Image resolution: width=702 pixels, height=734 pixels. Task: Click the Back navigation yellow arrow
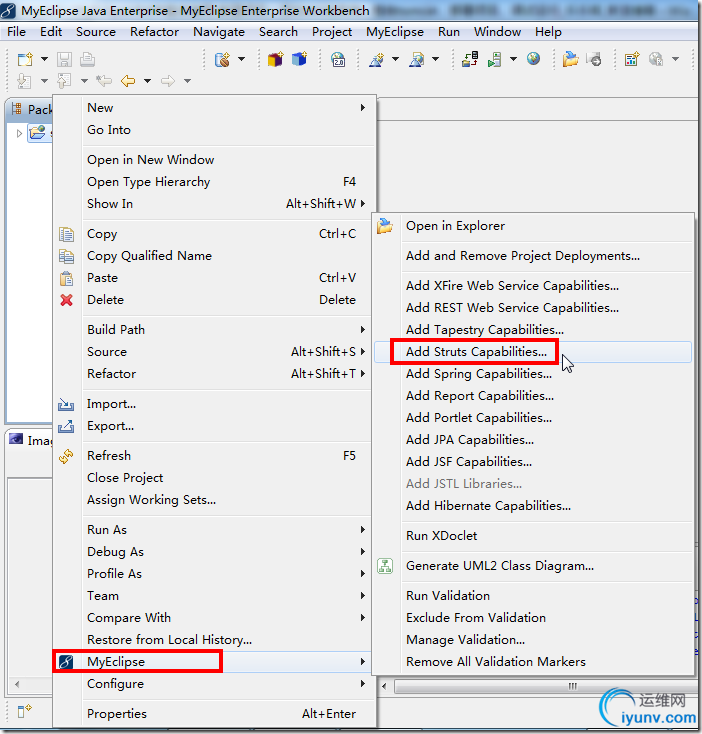pyautogui.click(x=128, y=81)
